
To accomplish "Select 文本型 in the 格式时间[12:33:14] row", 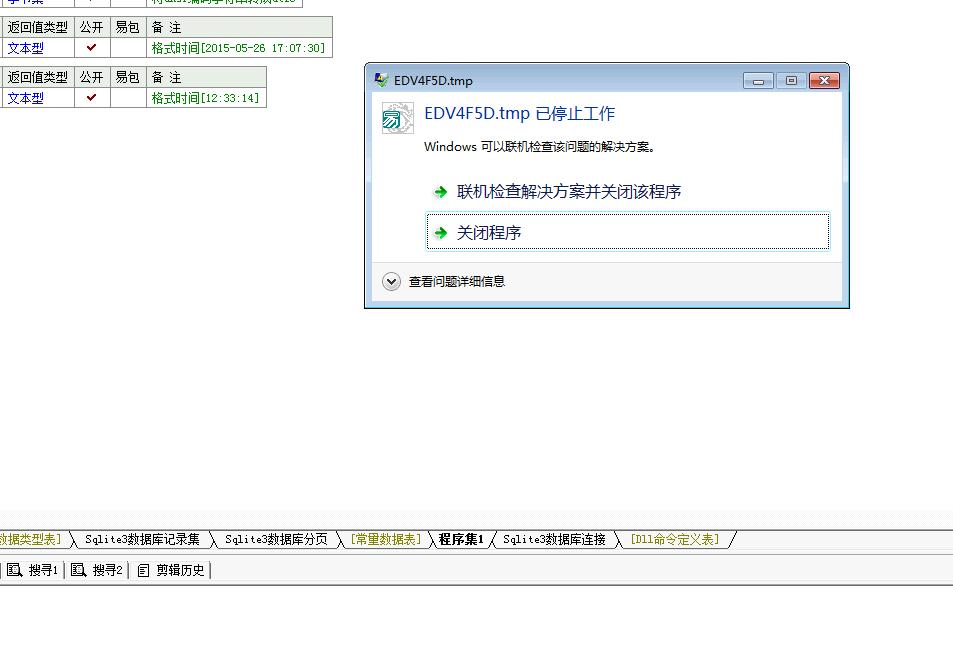I will [26, 98].
